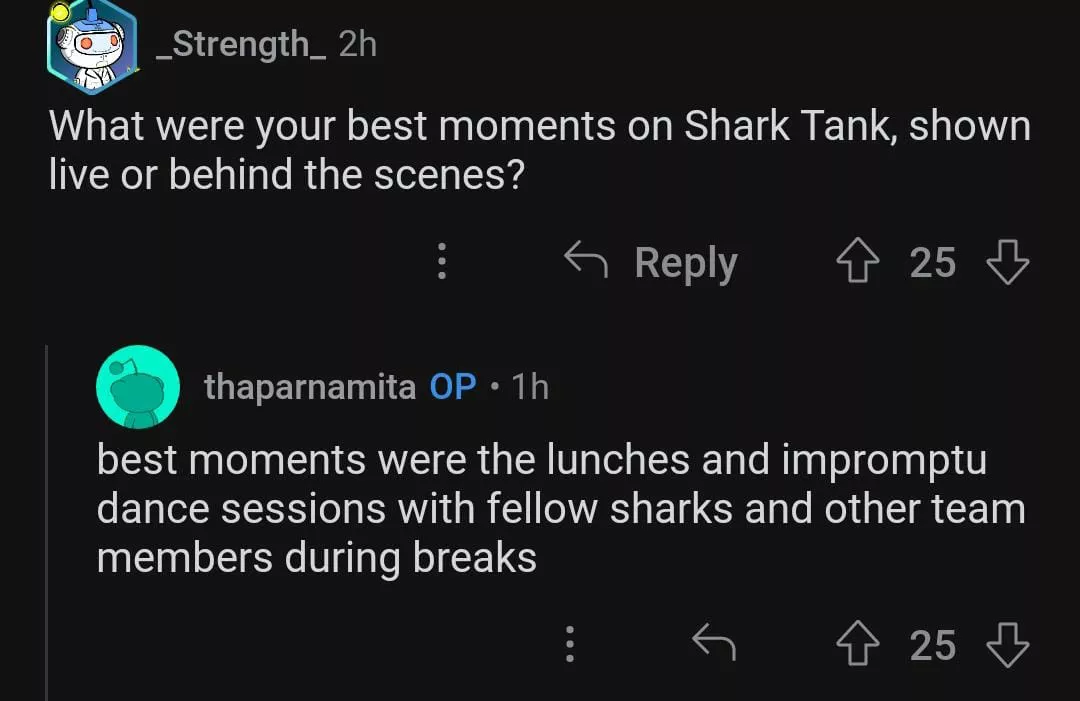This screenshot has height=701, width=1080.
Task: Open three-dot menu on thaparnamita's reply
Action: 569,645
